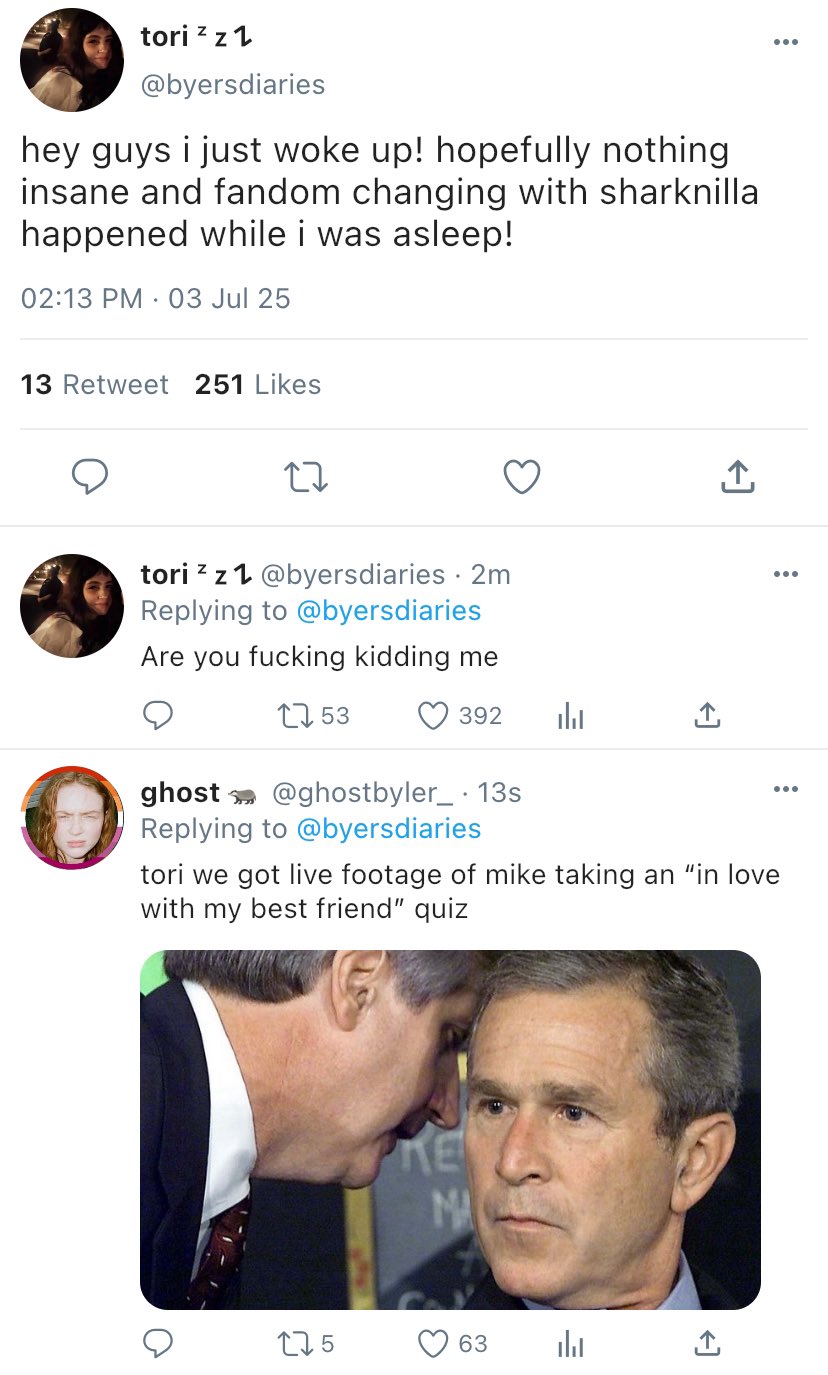View analytics for tori's reply tweet
The width and height of the screenshot is (828, 1375).
pyautogui.click(x=569, y=715)
